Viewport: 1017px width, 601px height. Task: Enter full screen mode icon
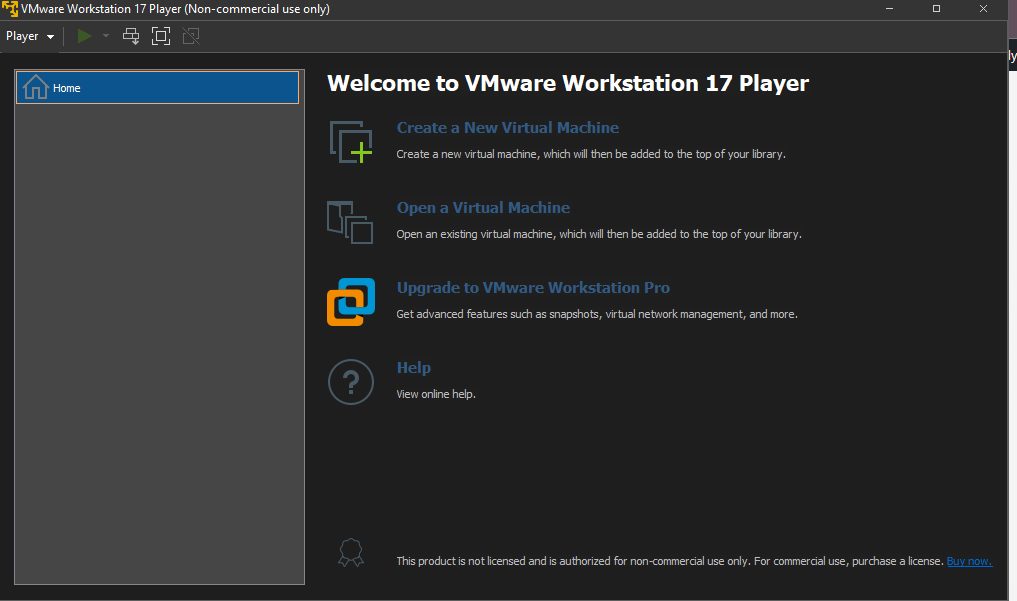(161, 36)
